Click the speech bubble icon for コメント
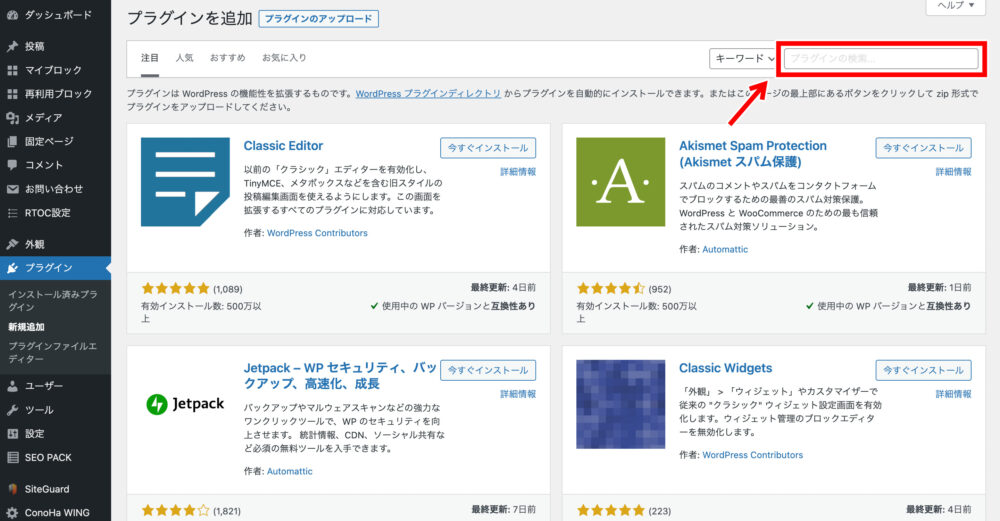The height and width of the screenshot is (521, 1000). (12, 165)
